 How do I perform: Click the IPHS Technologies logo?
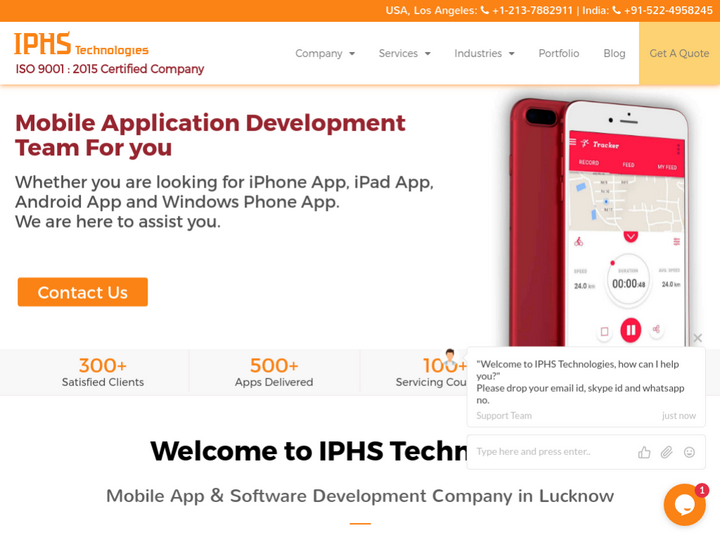81,45
